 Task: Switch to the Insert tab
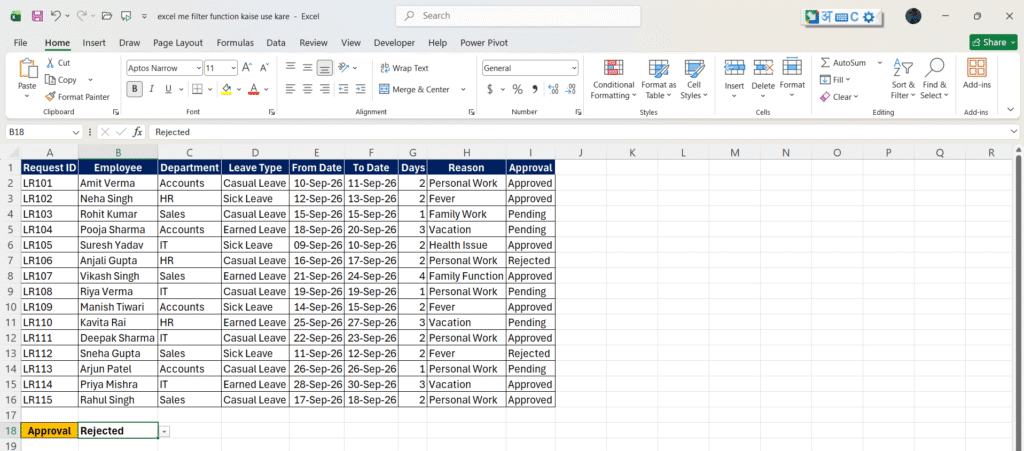click(x=94, y=42)
